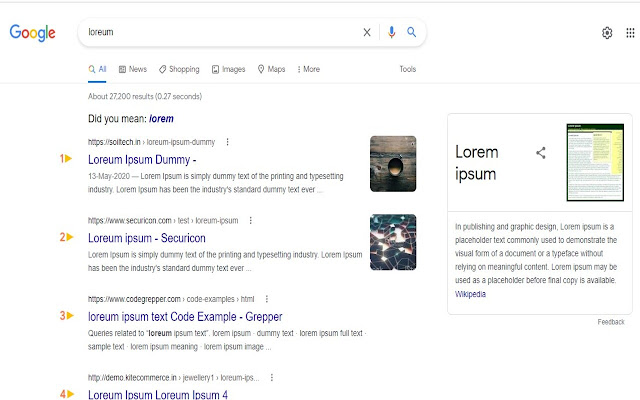The width and height of the screenshot is (640, 400).
Task: Open settings via the gear icon
Action: coord(607,33)
